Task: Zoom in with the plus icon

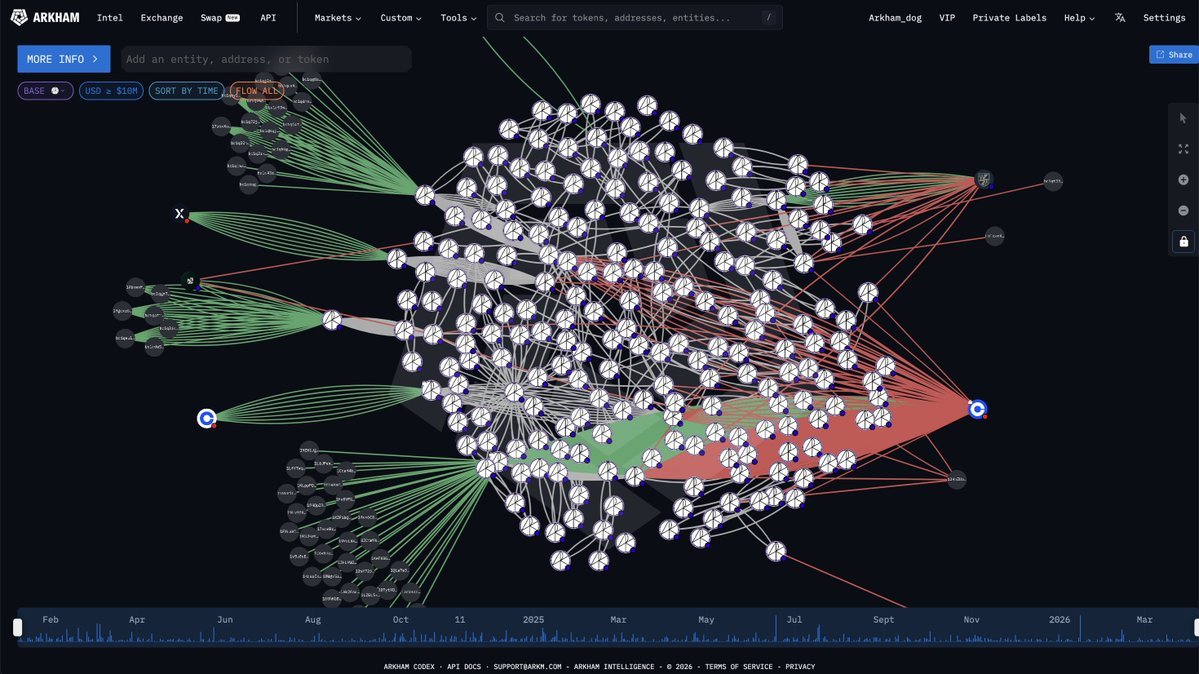Action: tap(1183, 180)
